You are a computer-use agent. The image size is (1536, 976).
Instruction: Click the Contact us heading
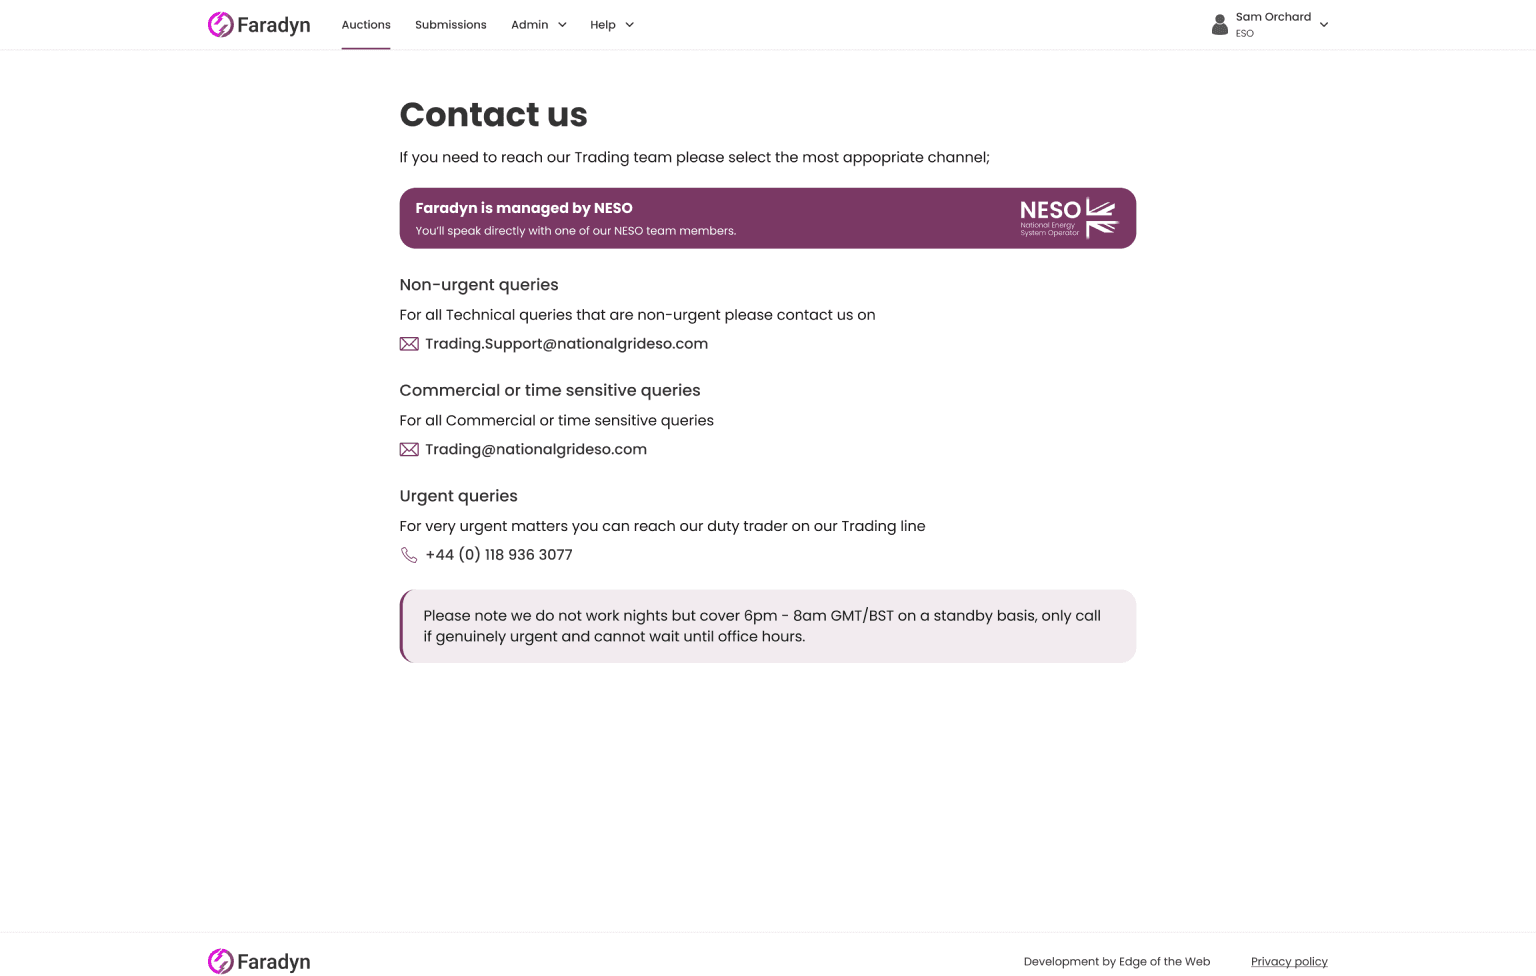(493, 115)
